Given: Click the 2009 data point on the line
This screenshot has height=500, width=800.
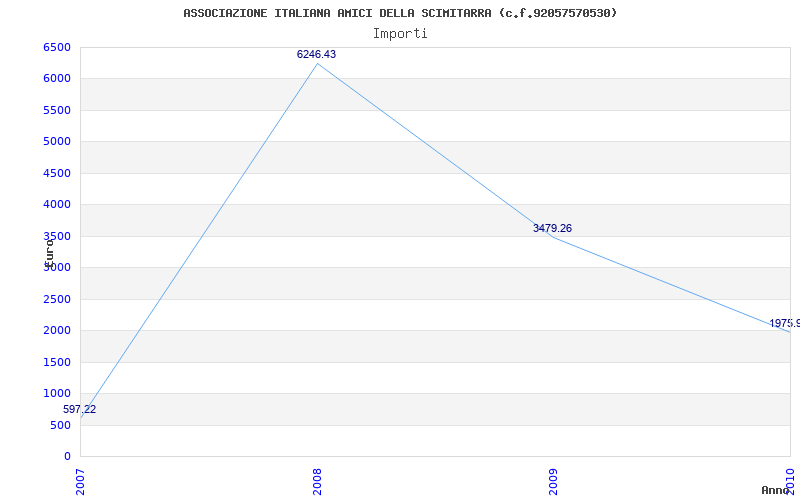Looking at the screenshot, I should click(x=554, y=237).
